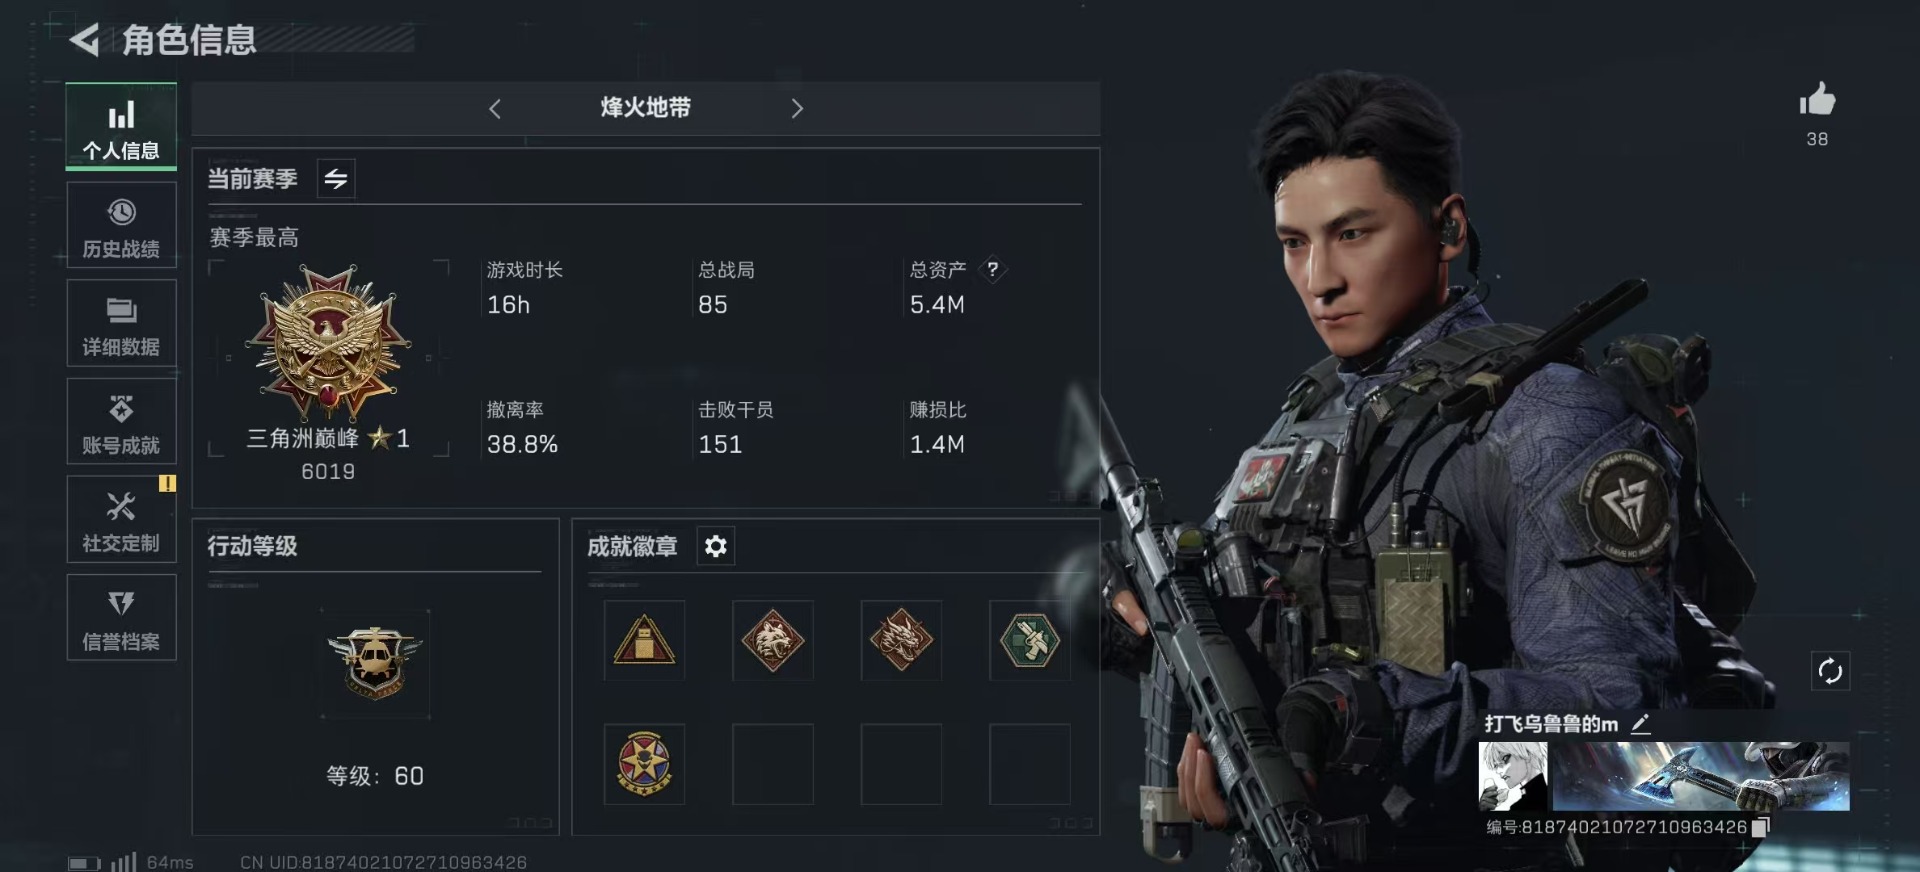Toggle the 当前赛季 season switch
Image resolution: width=1920 pixels, height=872 pixels.
336,179
